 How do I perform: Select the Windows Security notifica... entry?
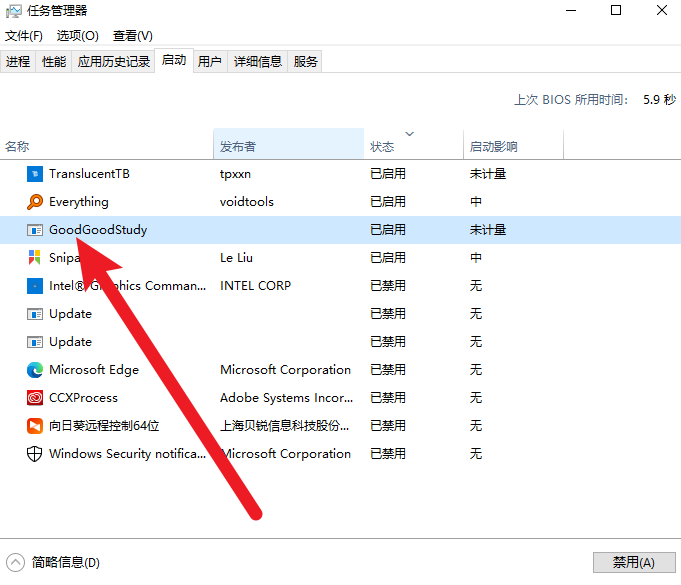128,454
